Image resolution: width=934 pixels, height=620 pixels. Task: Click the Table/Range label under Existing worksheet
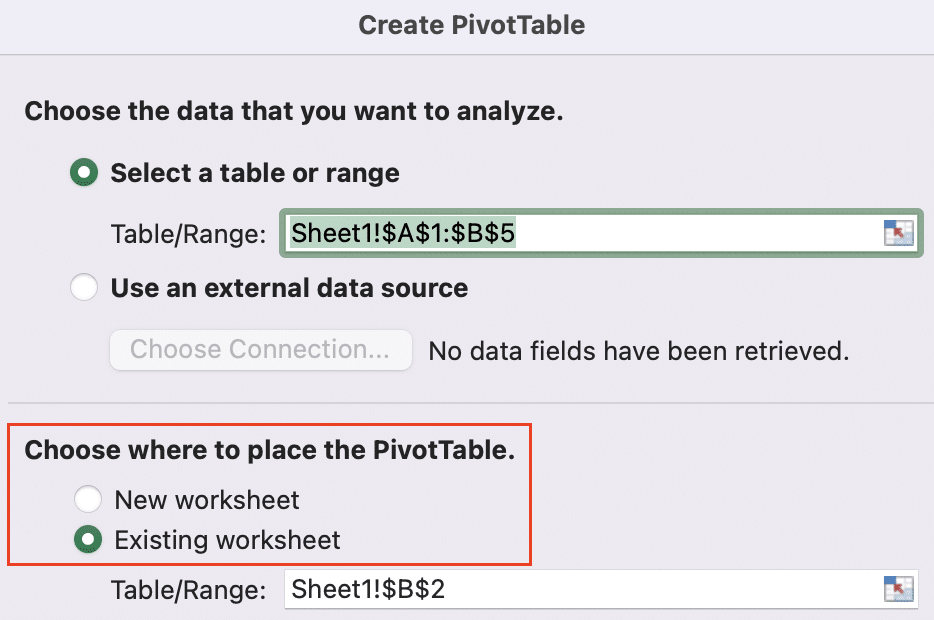188,590
